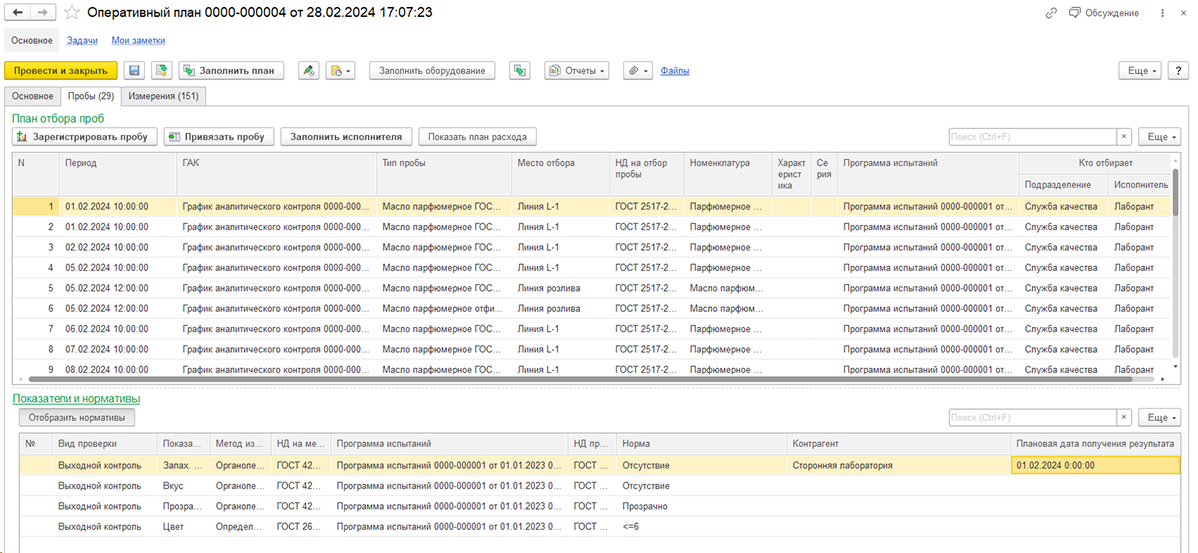The height and width of the screenshot is (553, 1198).
Task: Click the back arrow navigation icon
Action: (19, 13)
